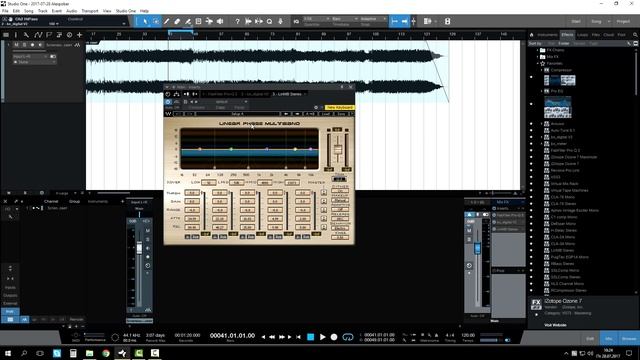Select the Range tool in the toolbar
The image size is (640, 360).
[x=156, y=21]
